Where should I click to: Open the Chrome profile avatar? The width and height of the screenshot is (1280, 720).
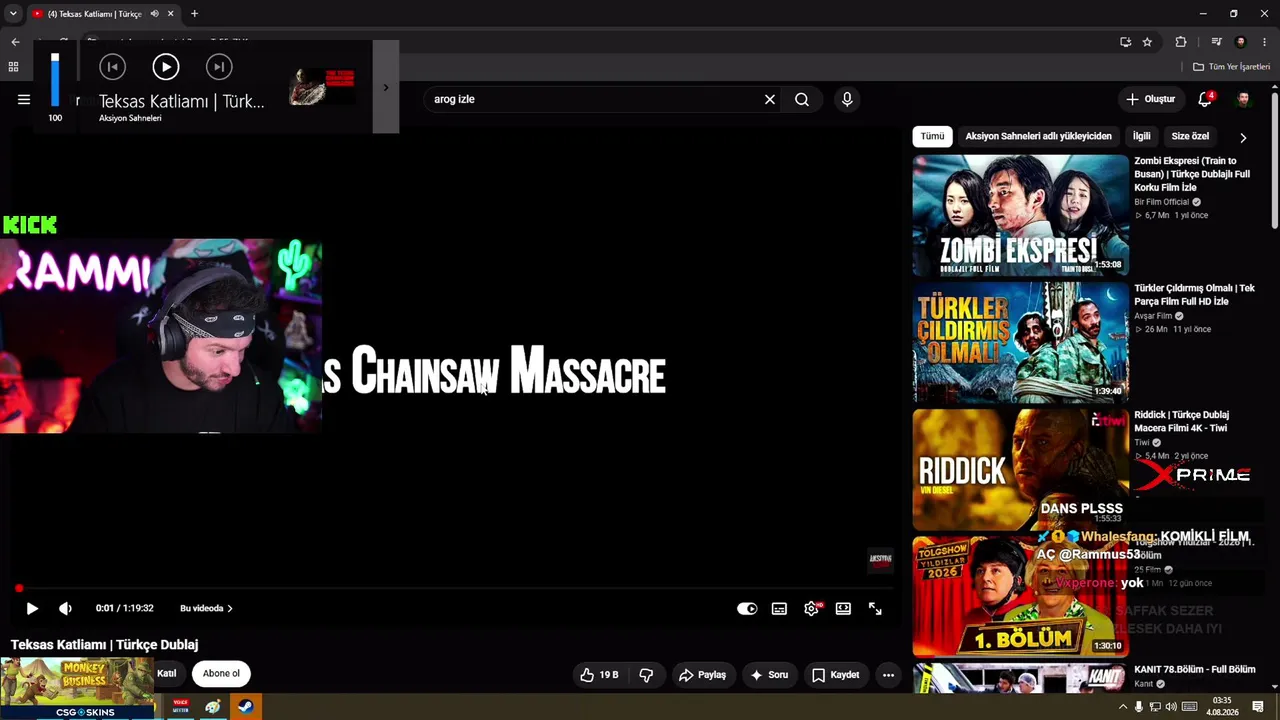point(1241,42)
